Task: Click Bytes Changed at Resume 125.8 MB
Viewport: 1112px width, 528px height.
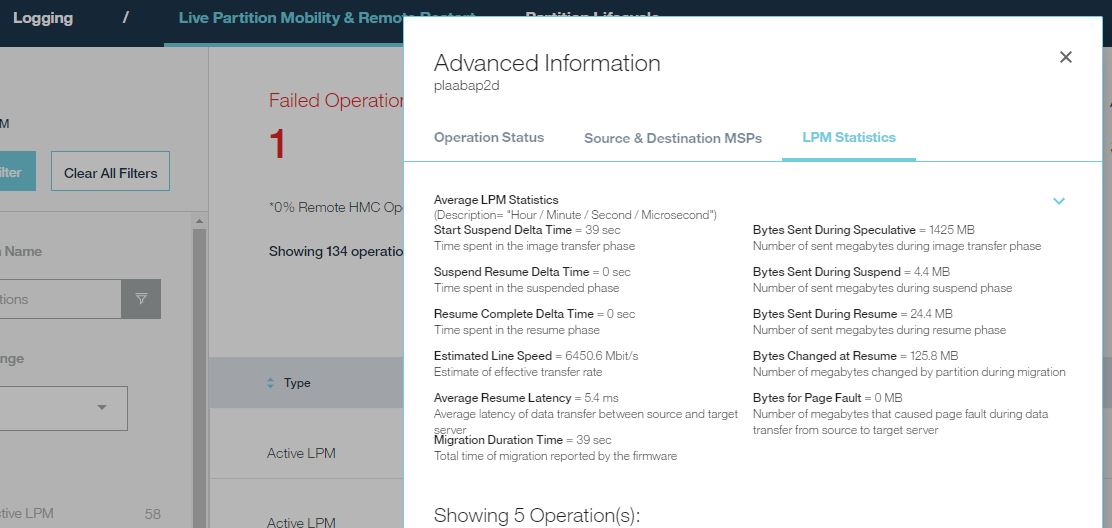Action: [x=855, y=356]
